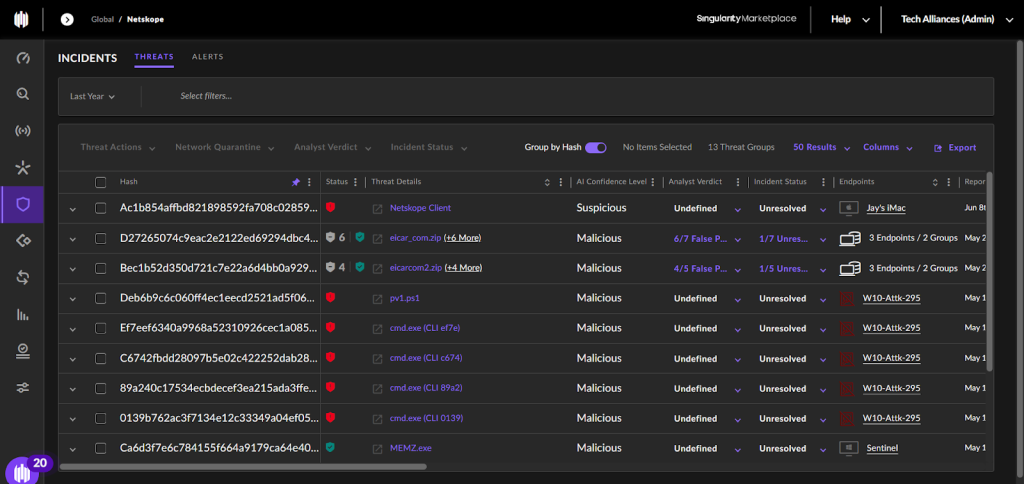The image size is (1024, 484).
Task: Expand the Ac1b854affbd row chevron
Action: 72,209
